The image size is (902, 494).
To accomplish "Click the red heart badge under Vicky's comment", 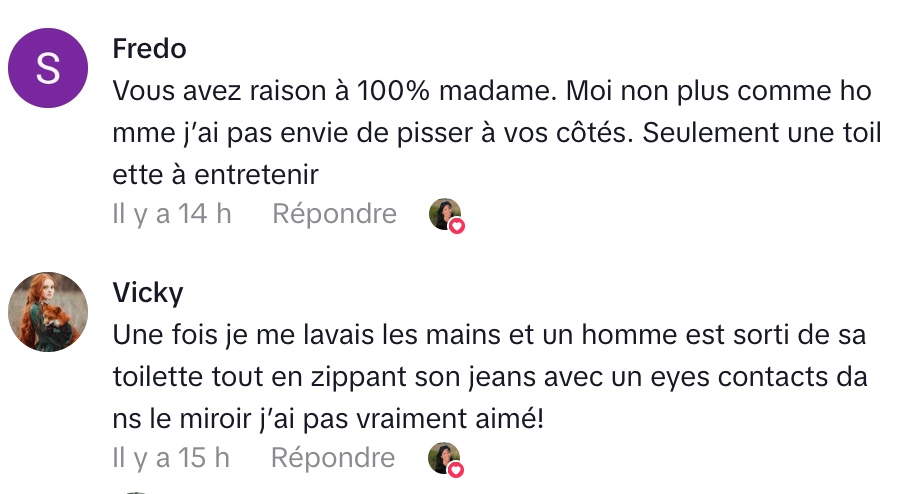I will click(x=457, y=470).
